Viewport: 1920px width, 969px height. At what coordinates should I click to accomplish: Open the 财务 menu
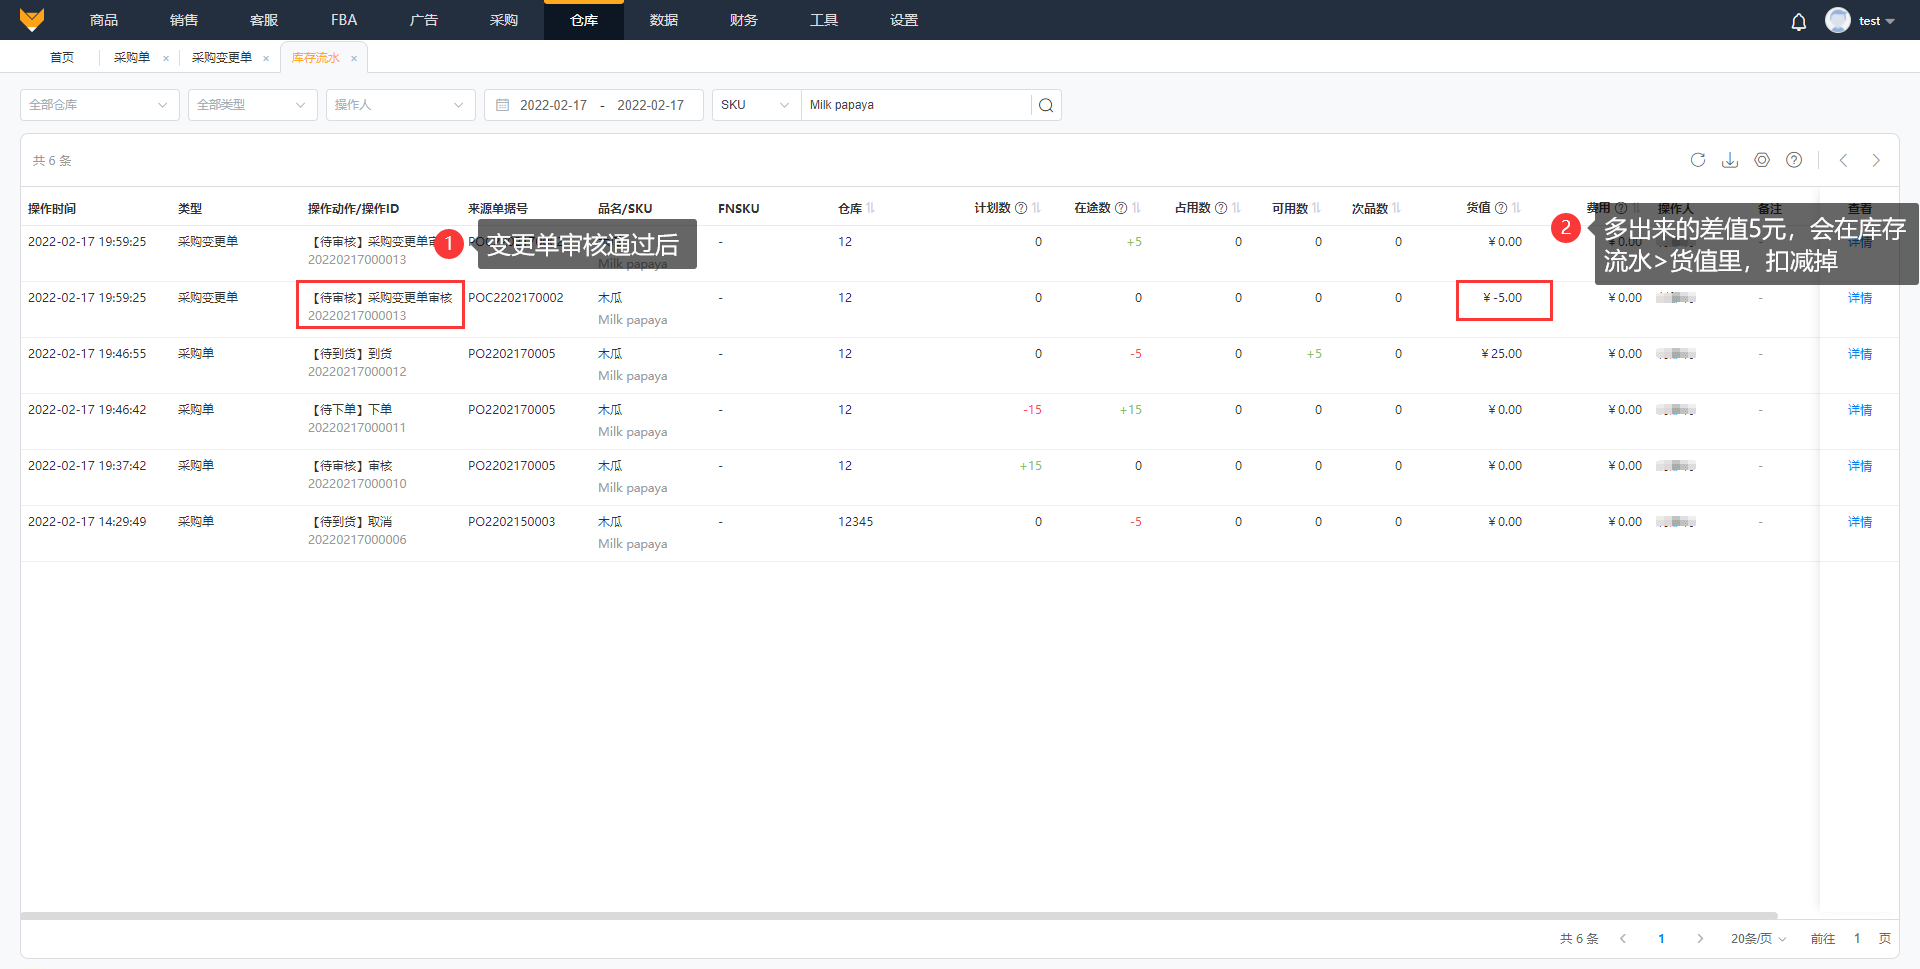click(743, 20)
